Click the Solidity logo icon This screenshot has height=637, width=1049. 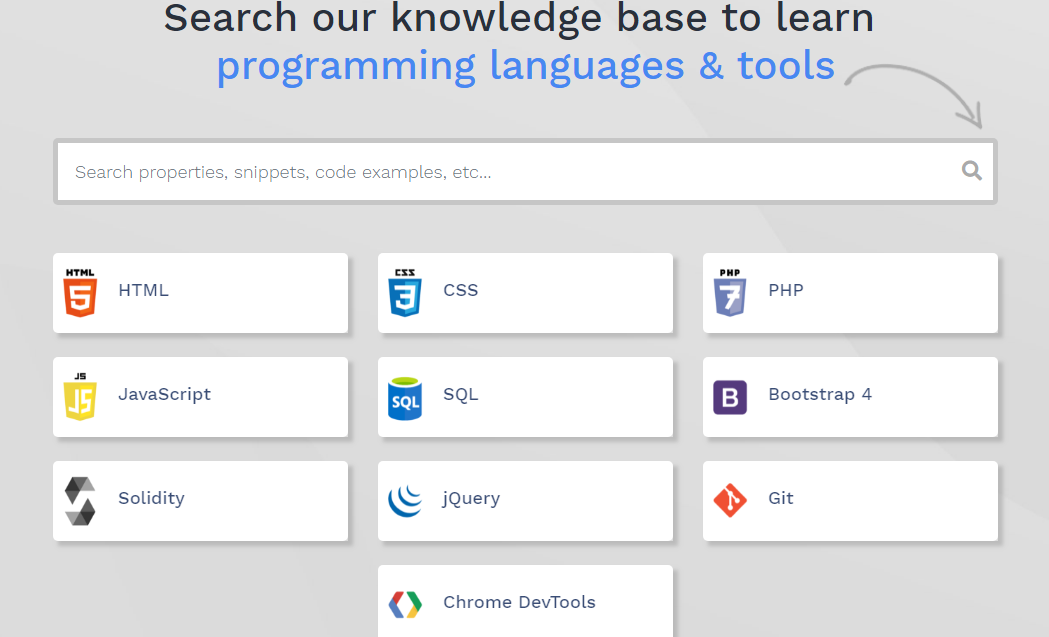click(80, 501)
